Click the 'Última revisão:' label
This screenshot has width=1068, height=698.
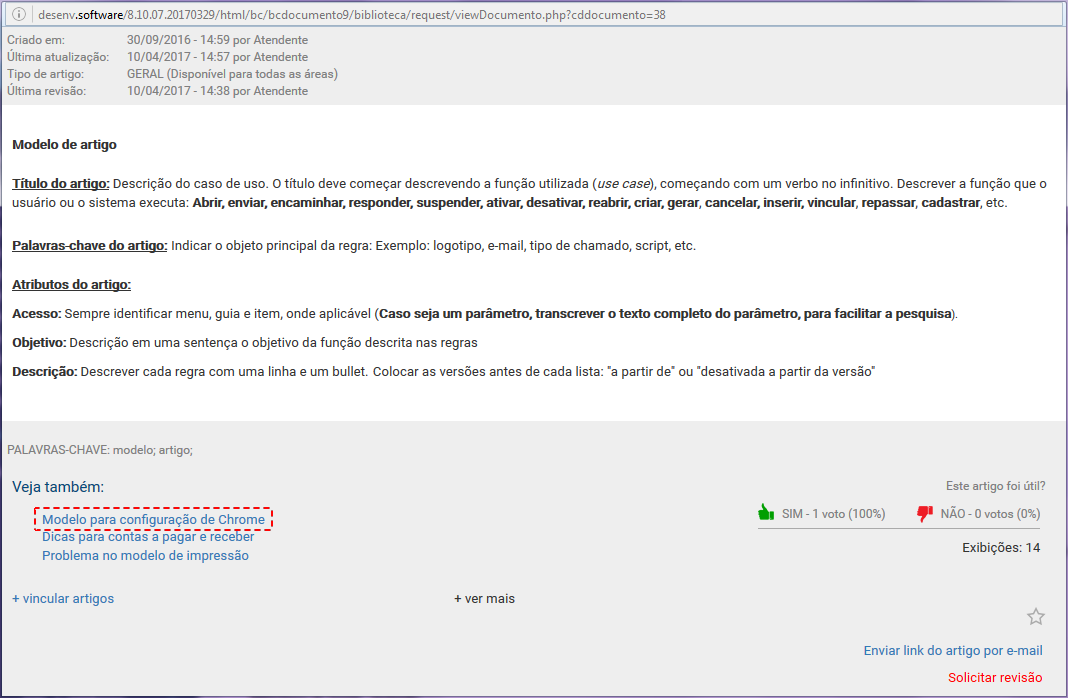(46, 91)
